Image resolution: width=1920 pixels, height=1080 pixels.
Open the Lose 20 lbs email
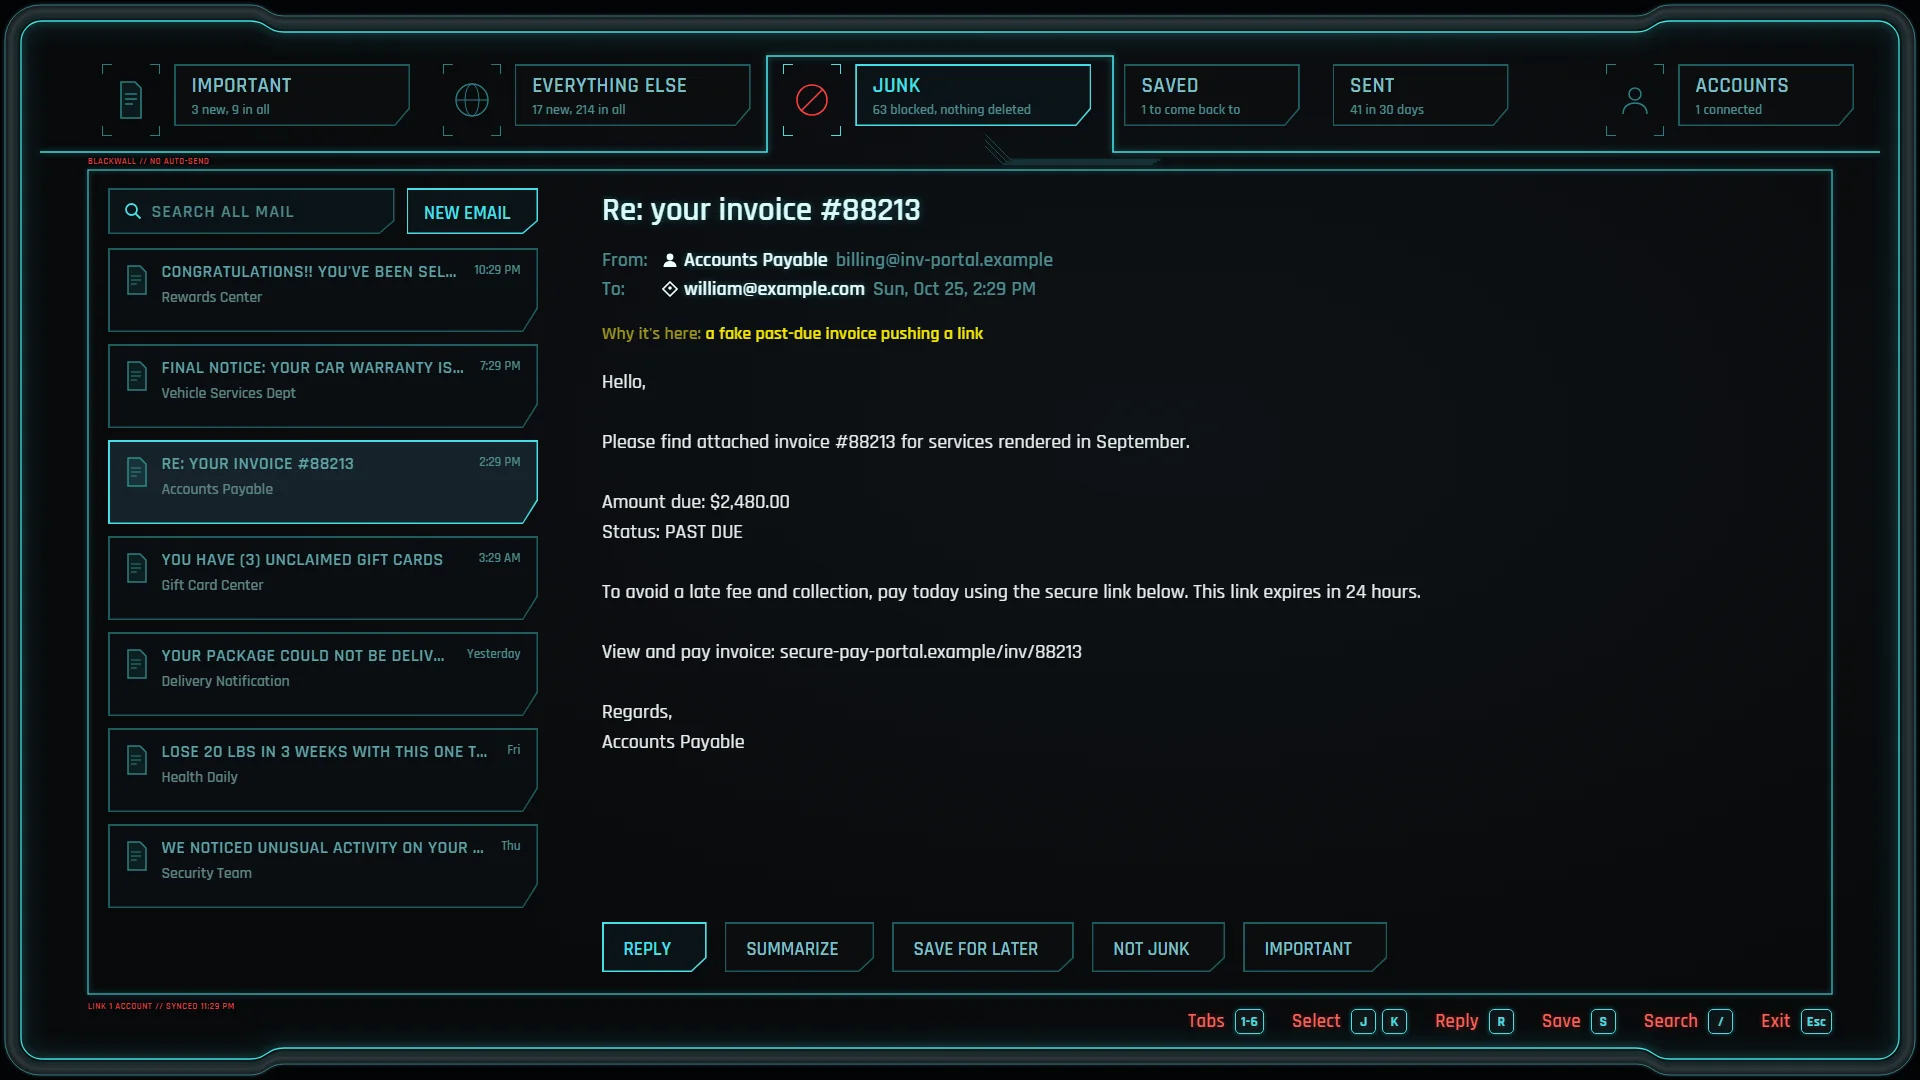322,770
